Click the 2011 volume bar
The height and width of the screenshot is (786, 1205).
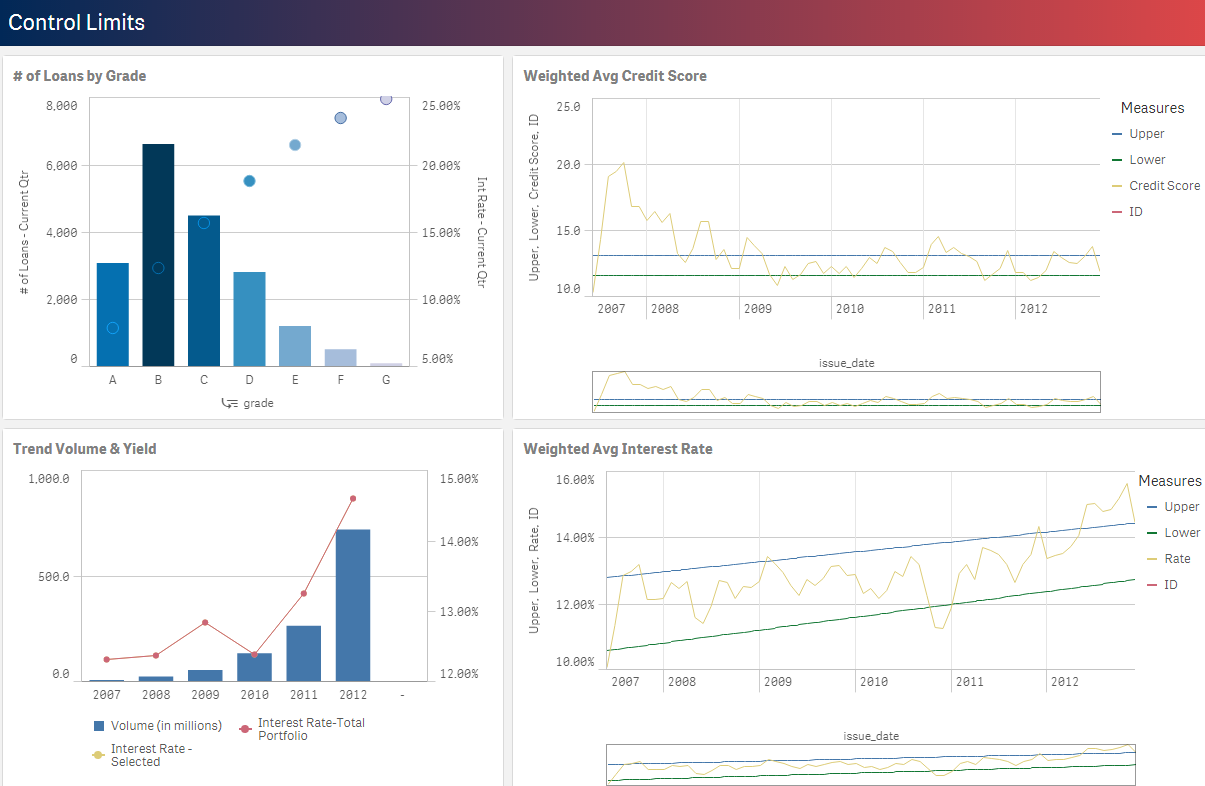click(303, 653)
